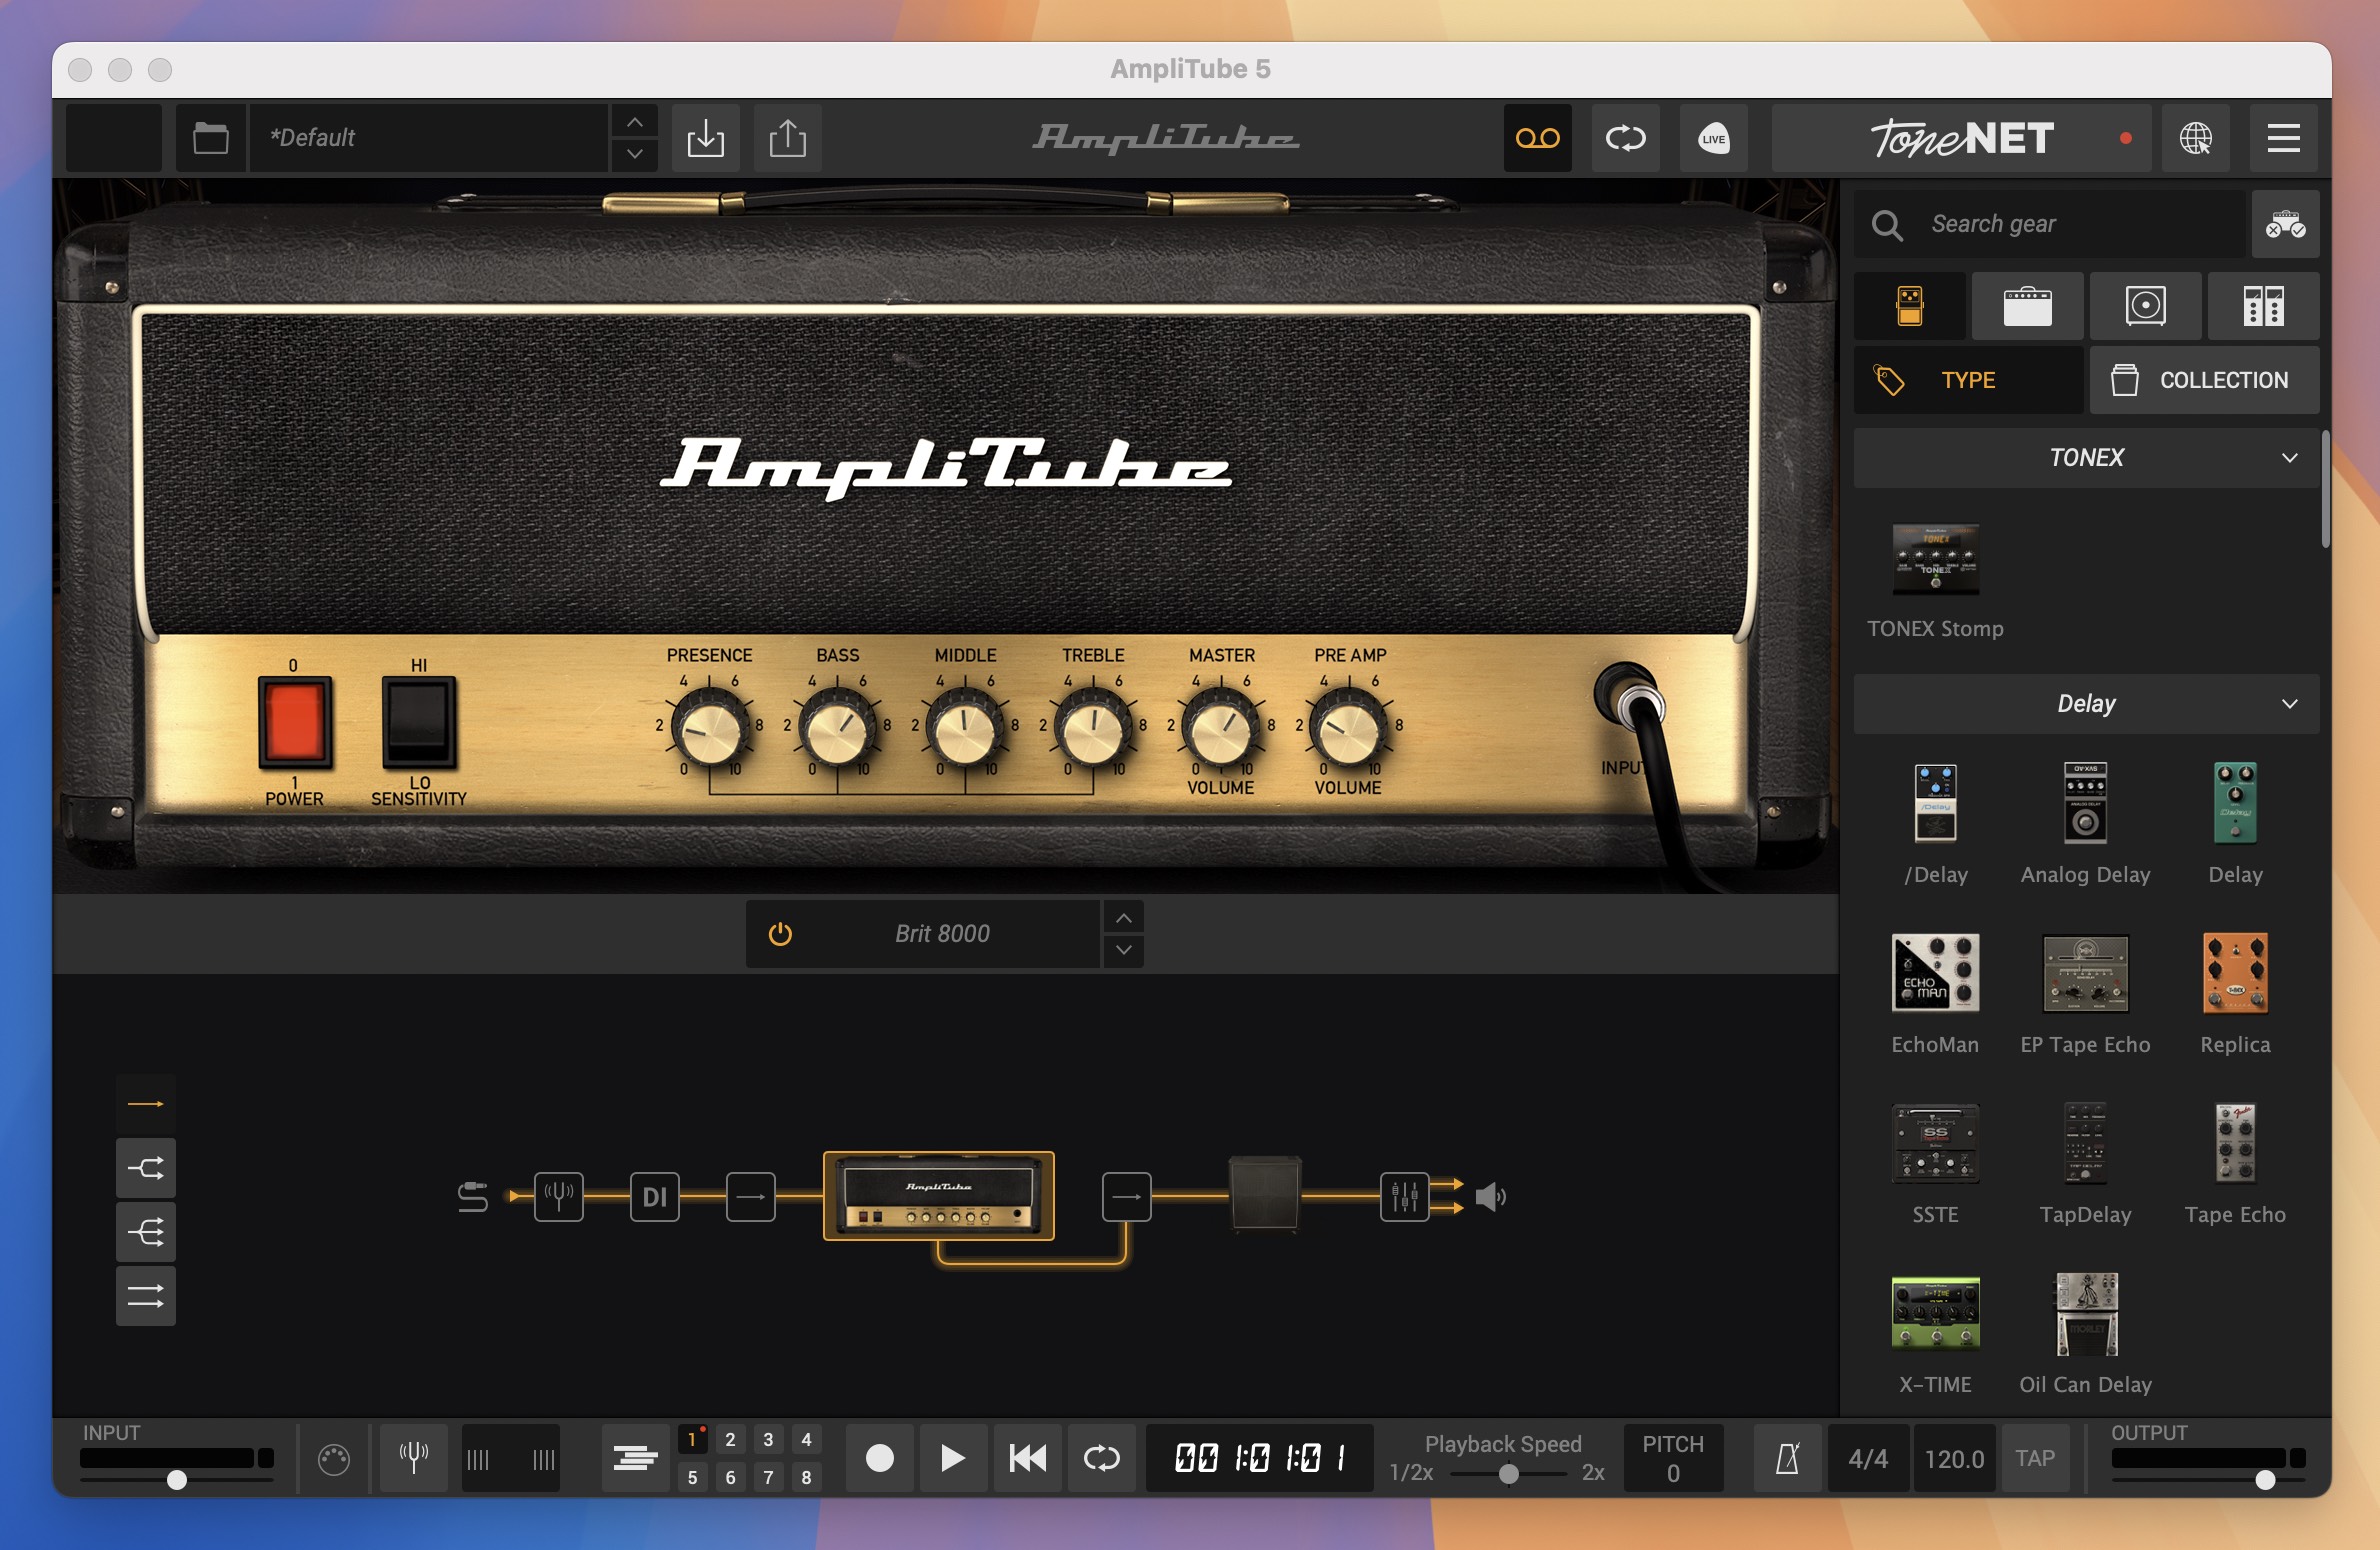
Task: Switch to the COLLECTION tab in gear browser
Action: 2205,380
